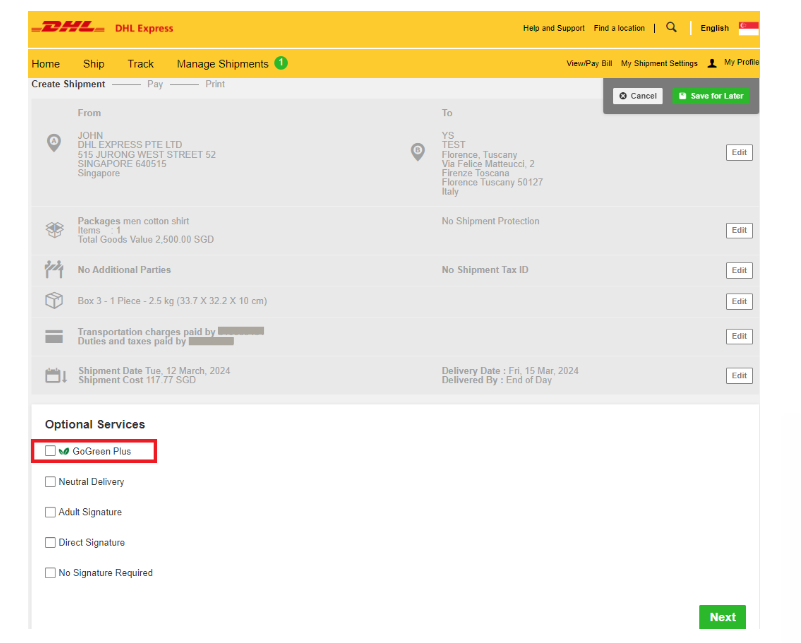Open View/Pay Bill
Image resolution: width=801 pixels, height=643 pixels.
click(x=589, y=63)
